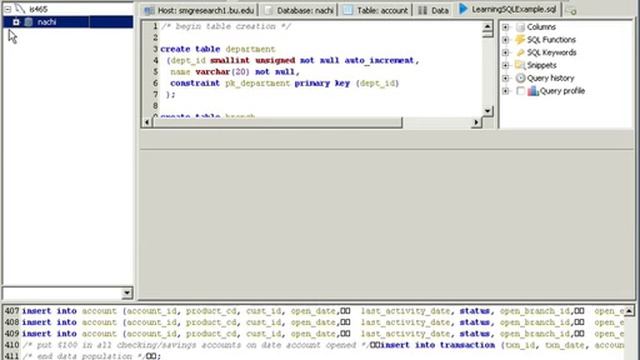The width and height of the screenshot is (640, 360).
Task: Open the database filter dropdown arrow
Action: click(x=127, y=293)
